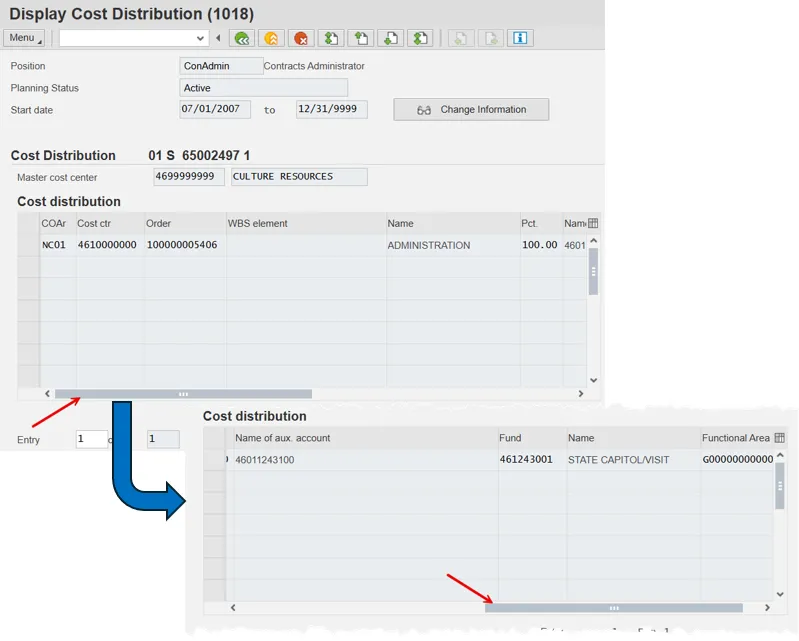799x641 pixels.
Task: Go to first page using toolbar icon
Action: 331,38
